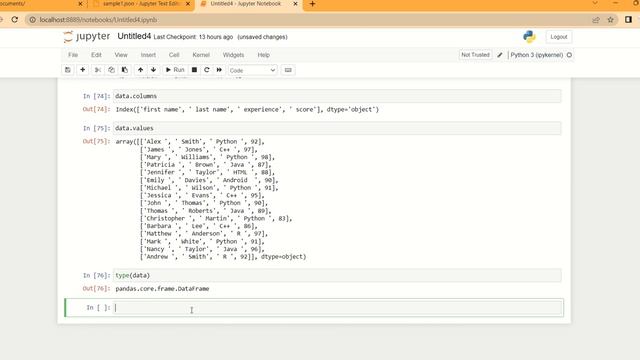This screenshot has height=360, width=640.
Task: Move selected cell up arrow
Action: tap(140, 70)
